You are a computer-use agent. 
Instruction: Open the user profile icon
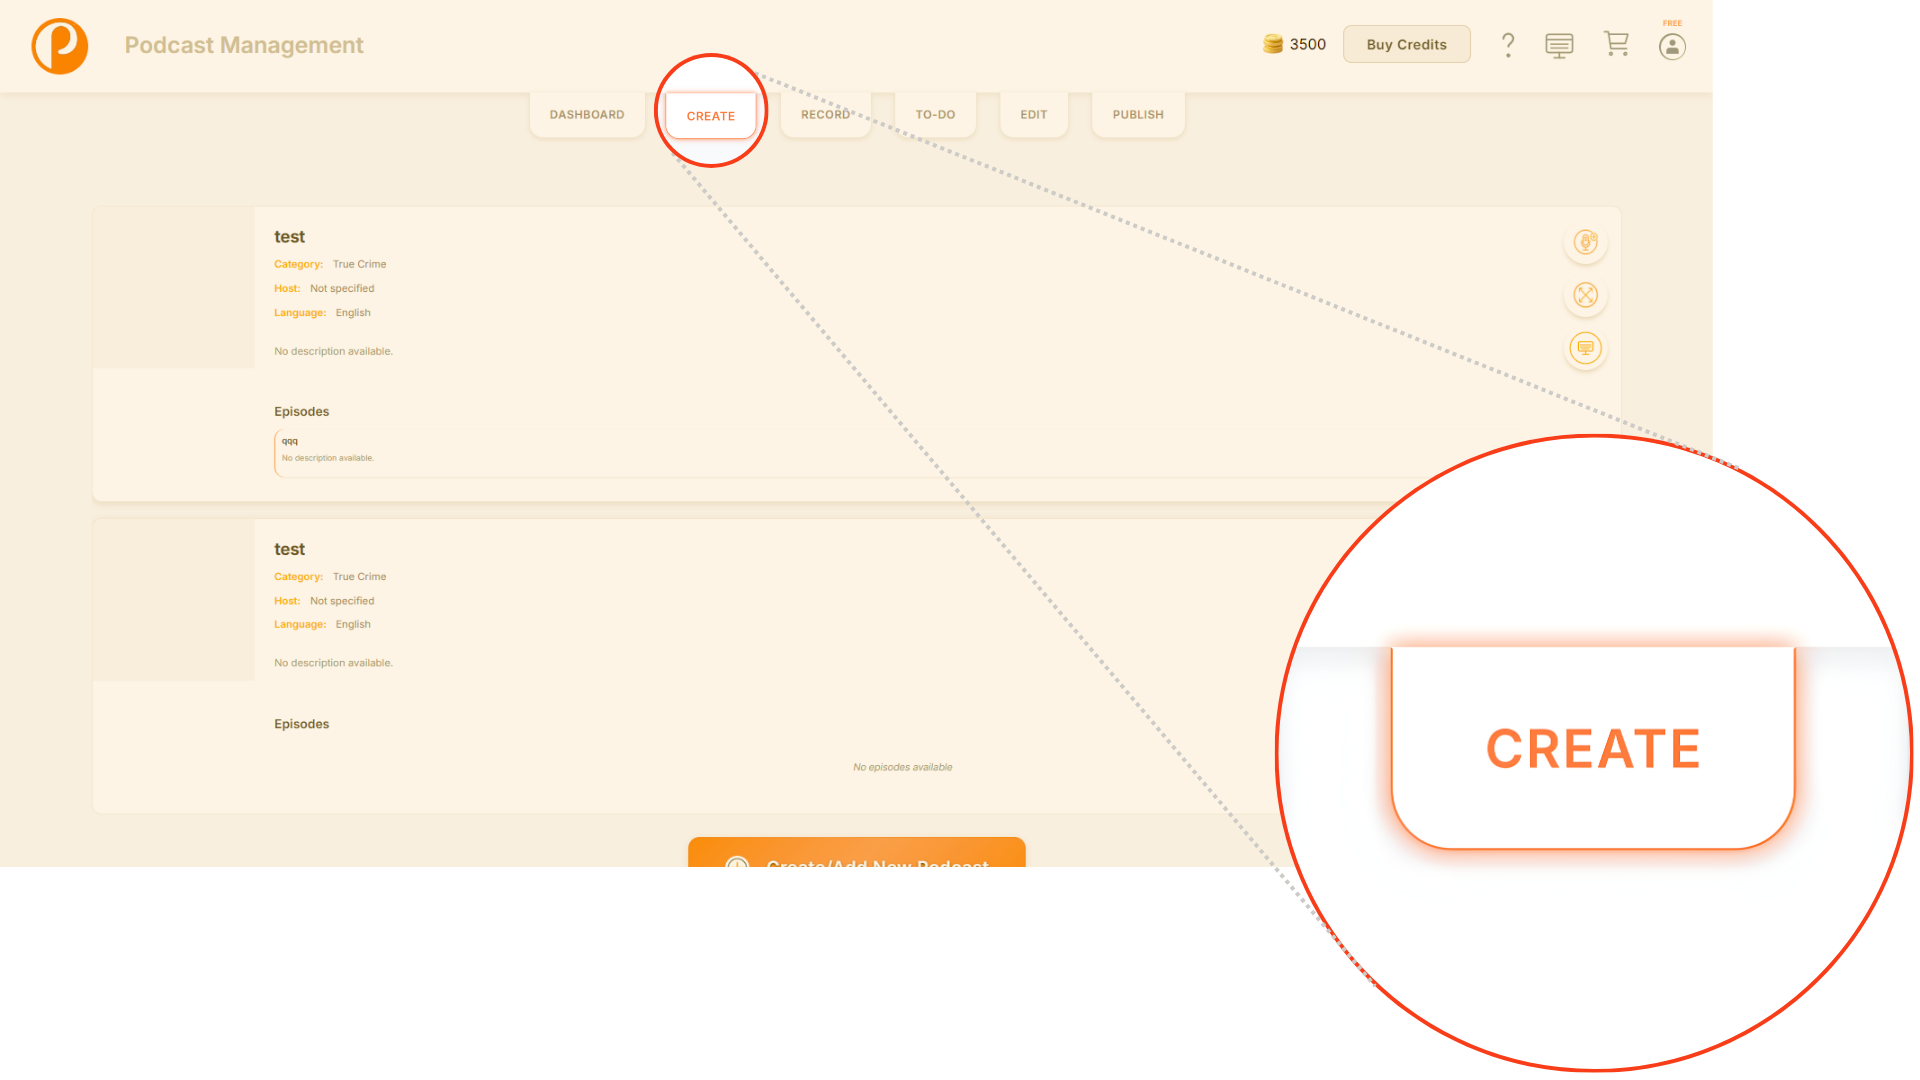(x=1672, y=47)
